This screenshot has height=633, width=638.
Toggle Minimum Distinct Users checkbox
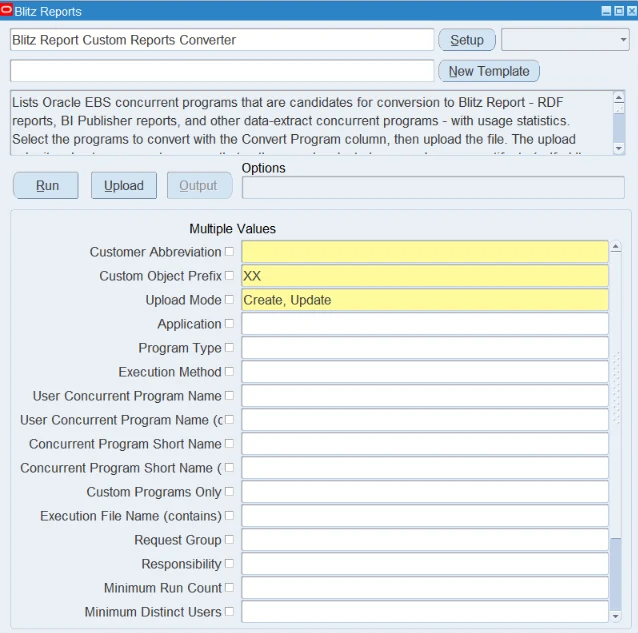click(x=229, y=611)
